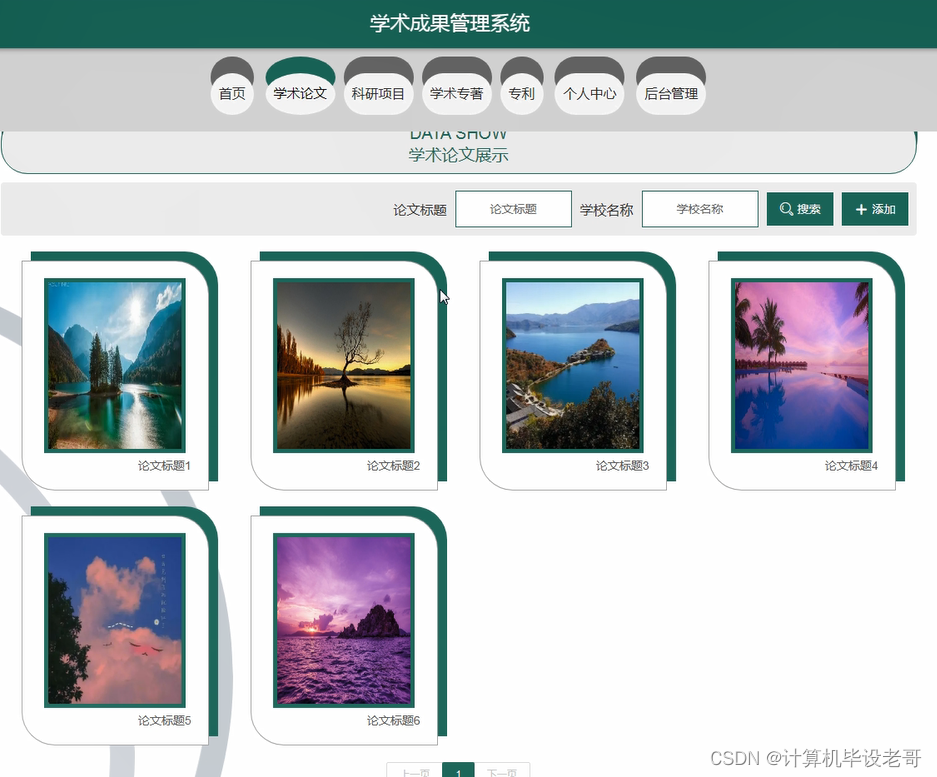
Task: Open thumbnail of 论文标题3 blue lake peninsula
Action: coord(572,365)
